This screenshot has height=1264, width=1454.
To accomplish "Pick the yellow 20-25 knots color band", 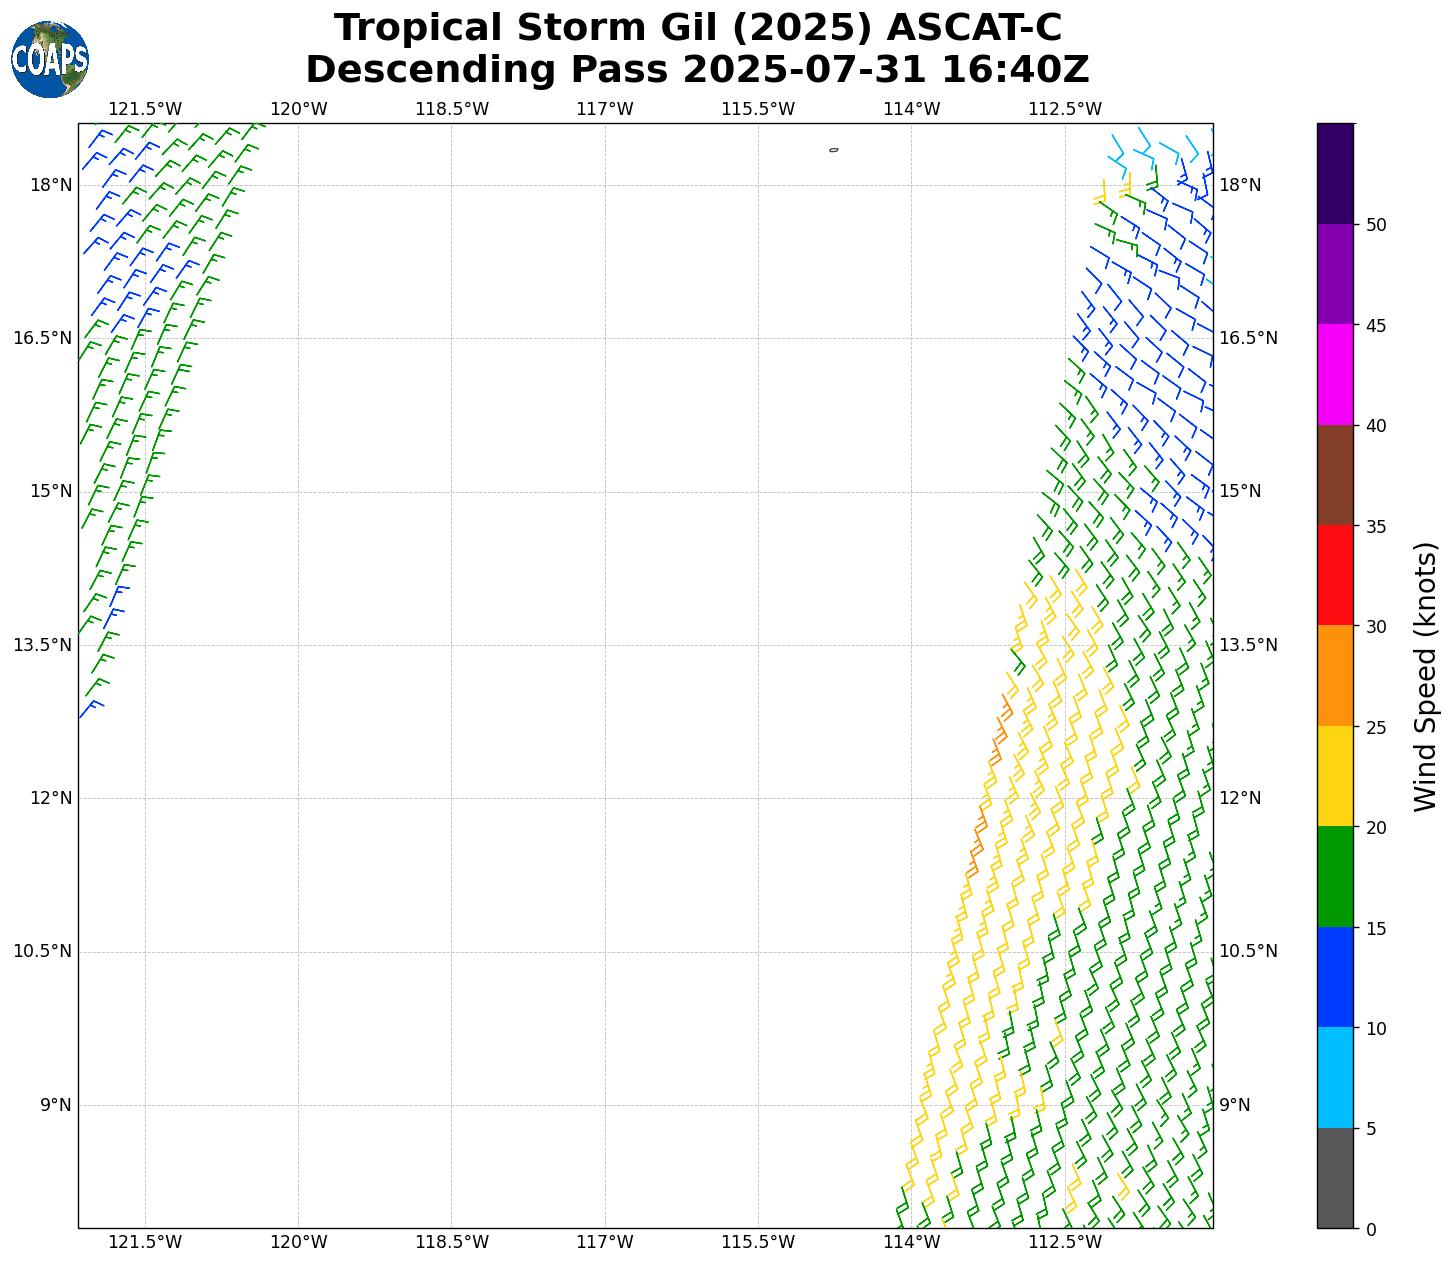I will [1334, 776].
